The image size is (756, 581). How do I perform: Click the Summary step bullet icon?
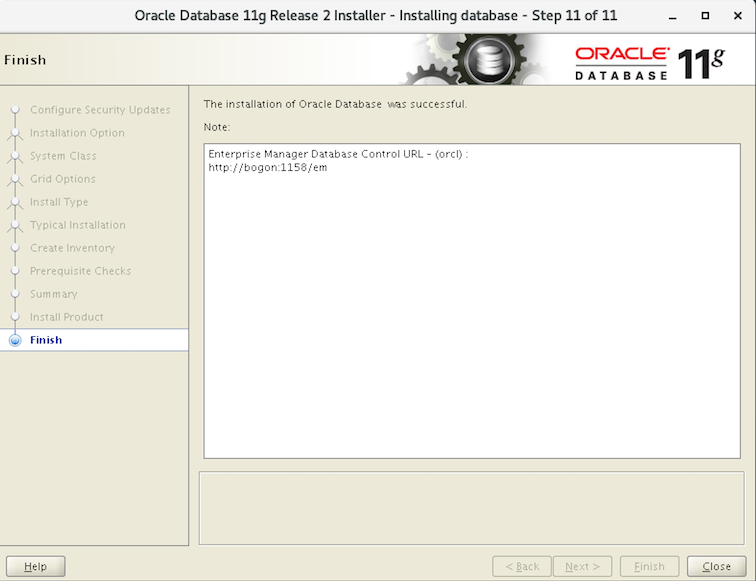pos(15,294)
